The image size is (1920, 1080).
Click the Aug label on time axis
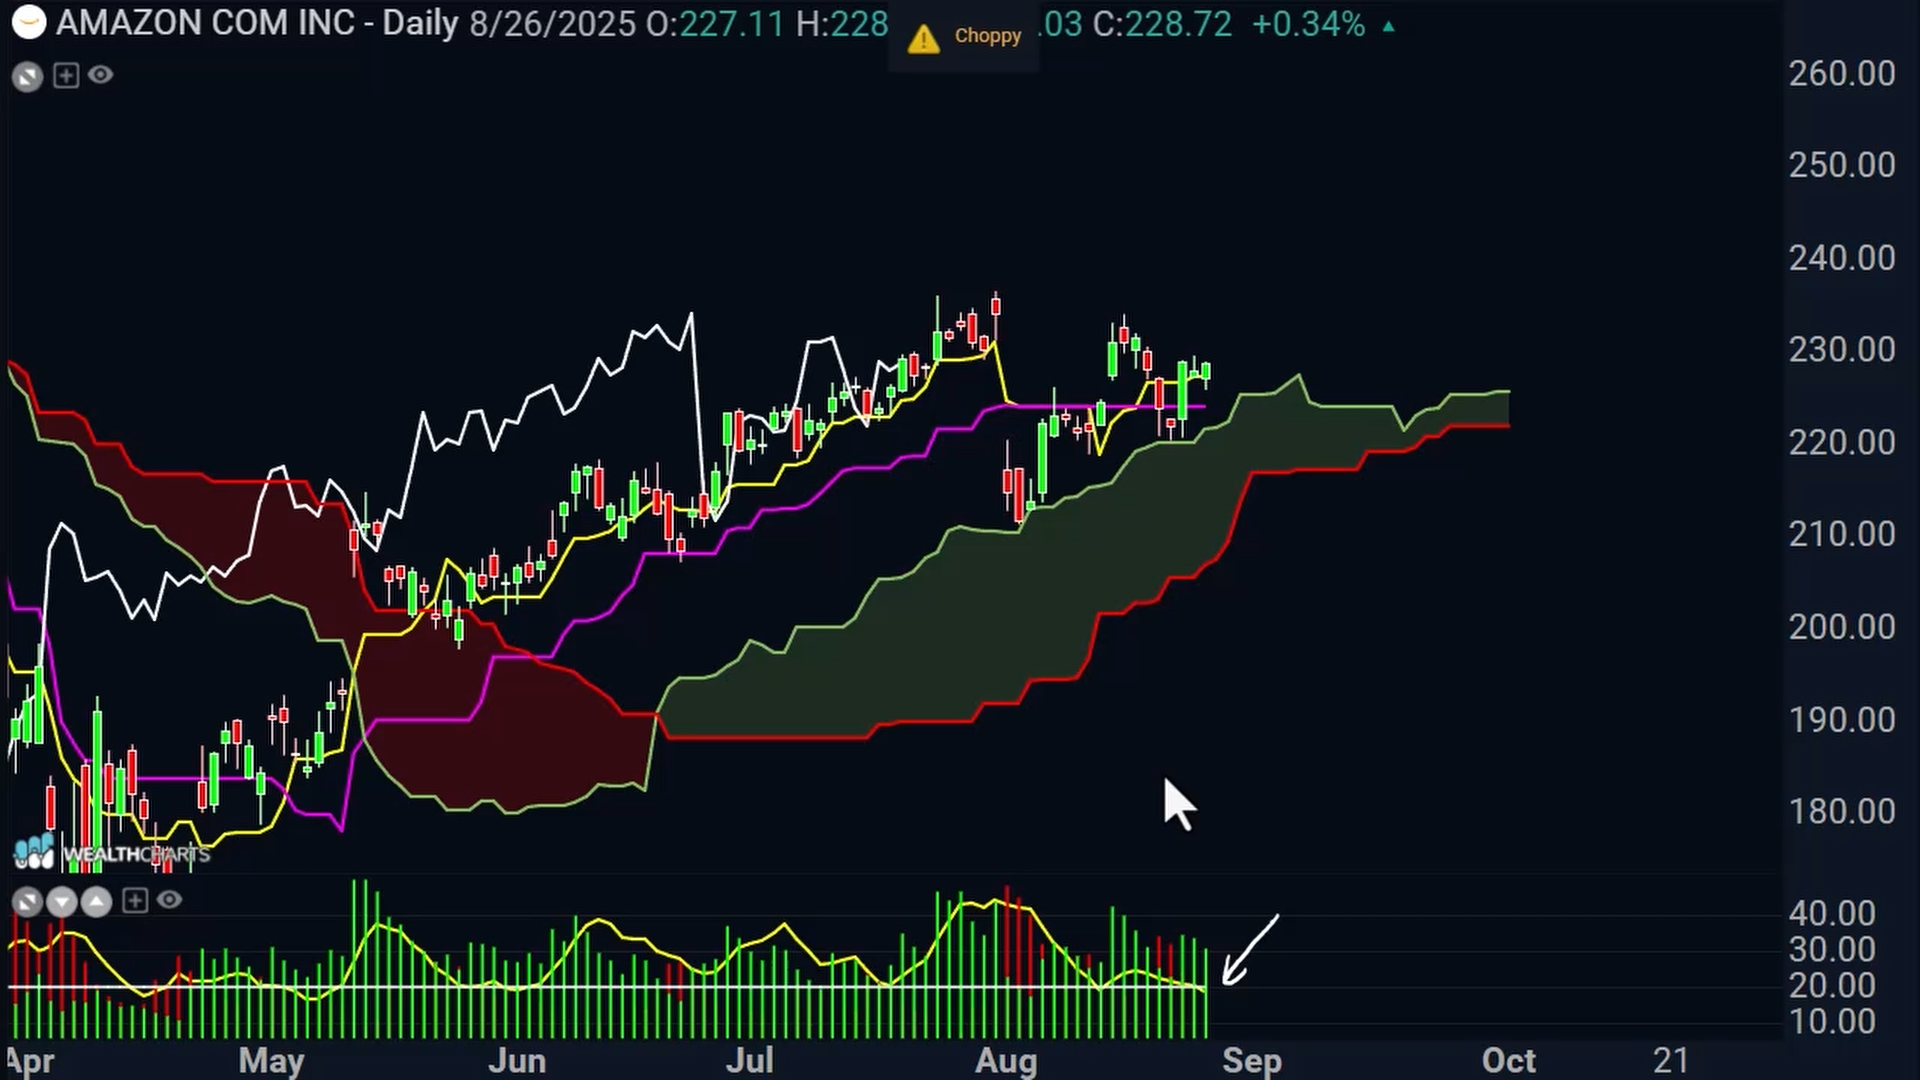click(1006, 1061)
